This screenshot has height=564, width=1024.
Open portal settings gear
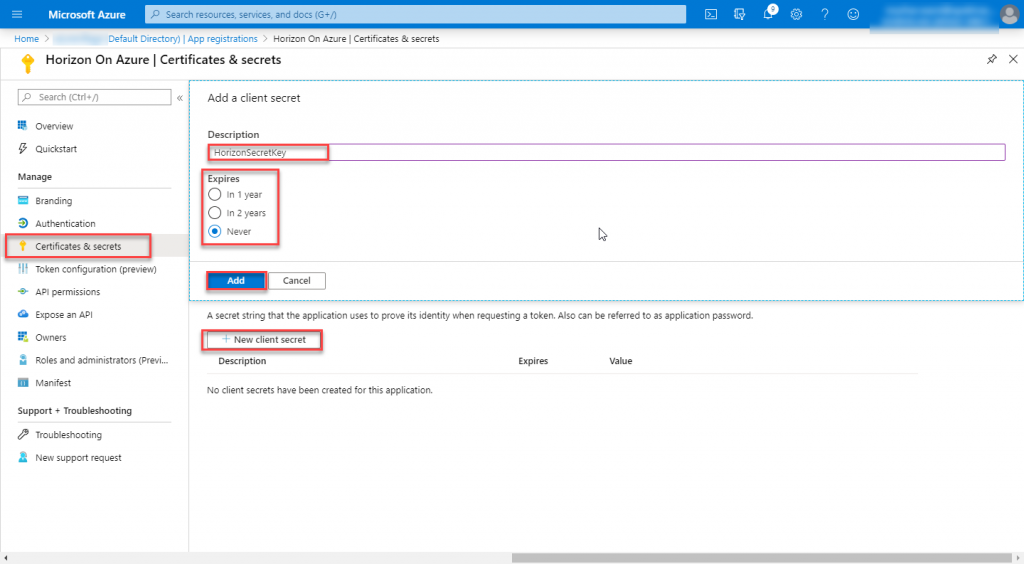coord(796,14)
